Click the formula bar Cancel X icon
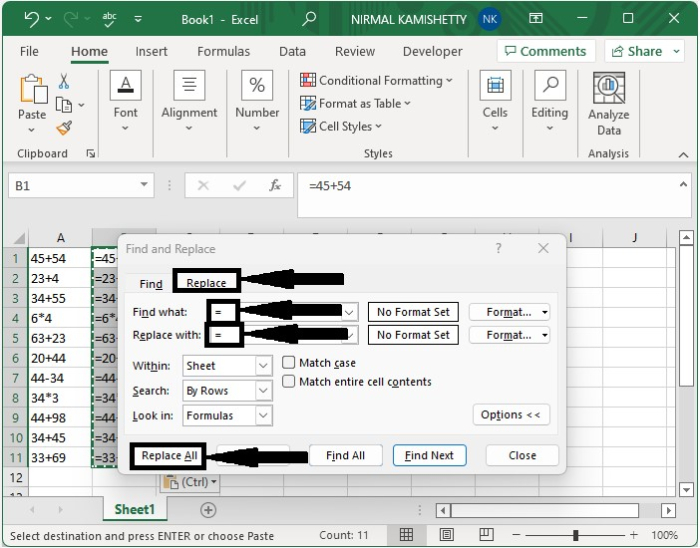This screenshot has height=548, width=700. pyautogui.click(x=203, y=185)
